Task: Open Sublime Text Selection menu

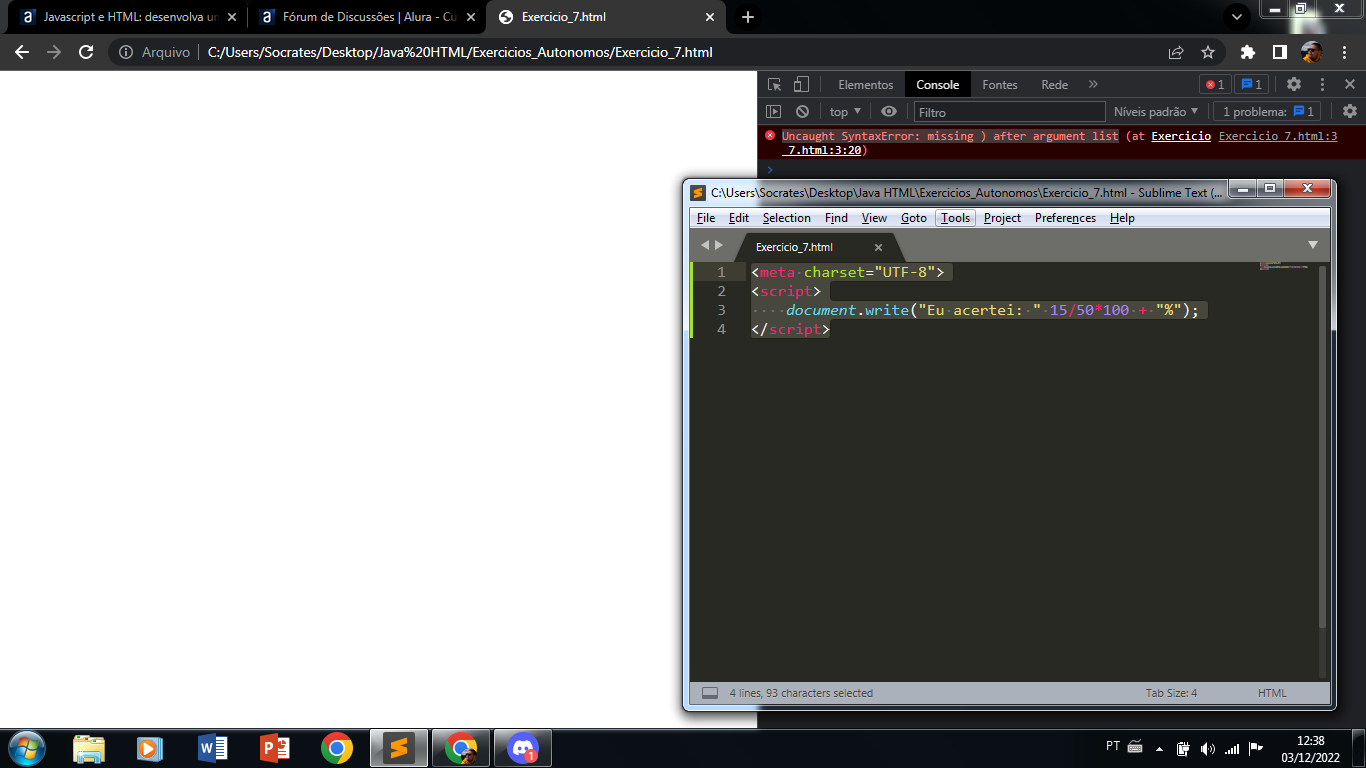Action: click(787, 218)
